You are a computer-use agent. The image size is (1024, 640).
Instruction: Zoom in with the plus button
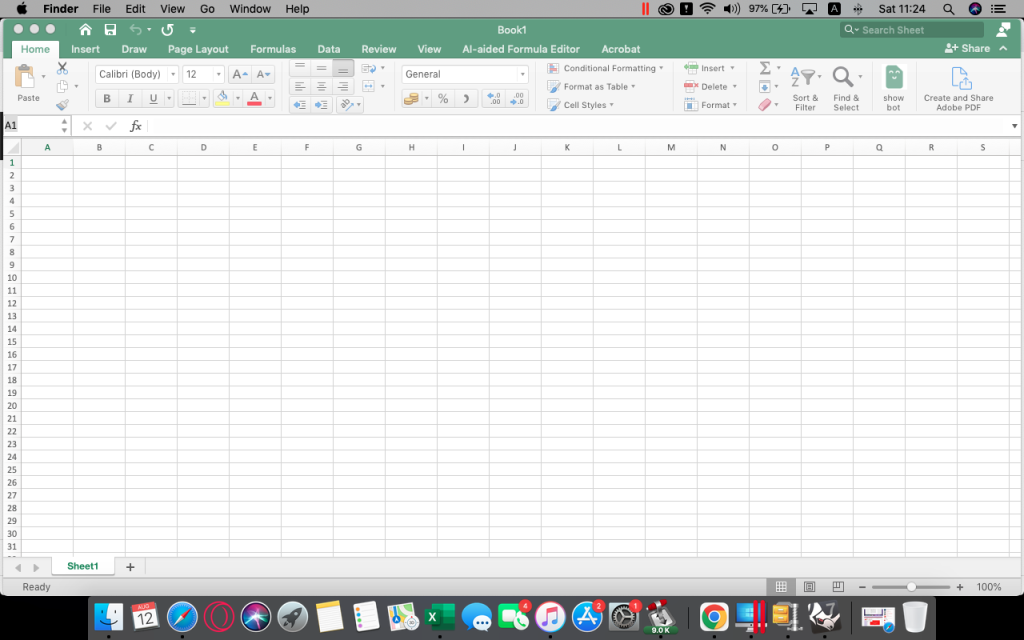click(x=960, y=587)
